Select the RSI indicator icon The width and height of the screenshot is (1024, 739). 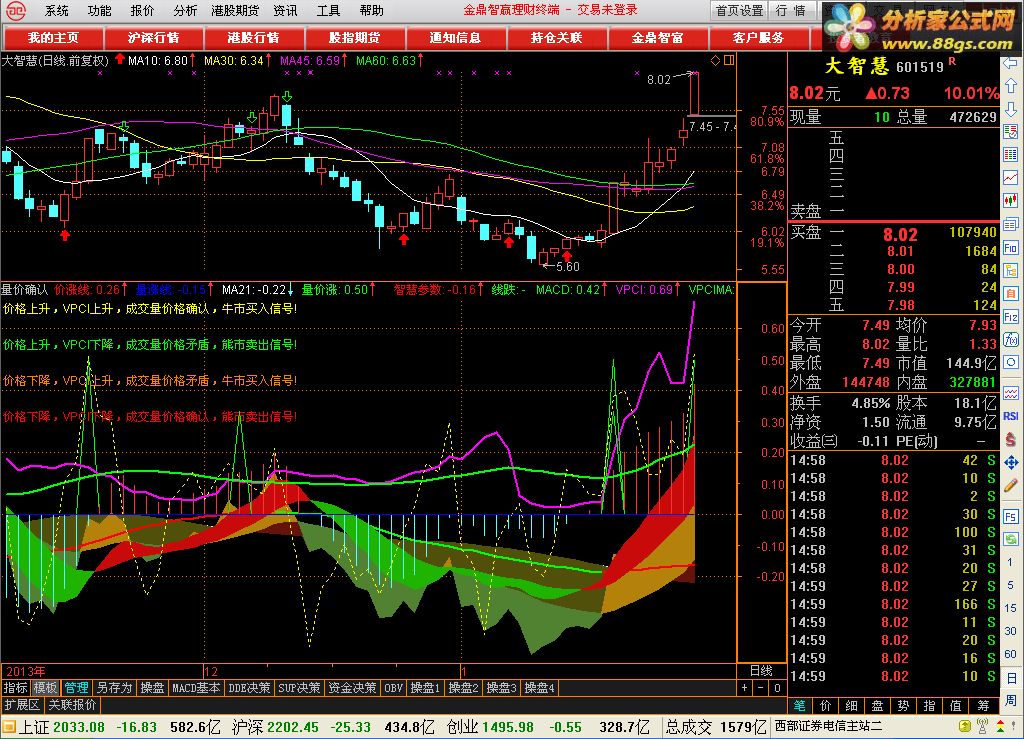1010,416
